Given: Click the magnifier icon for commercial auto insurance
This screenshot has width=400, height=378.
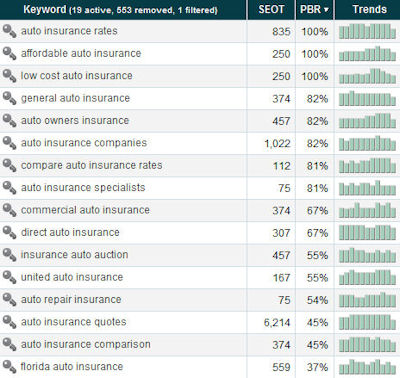Looking at the screenshot, I should 9,210.
